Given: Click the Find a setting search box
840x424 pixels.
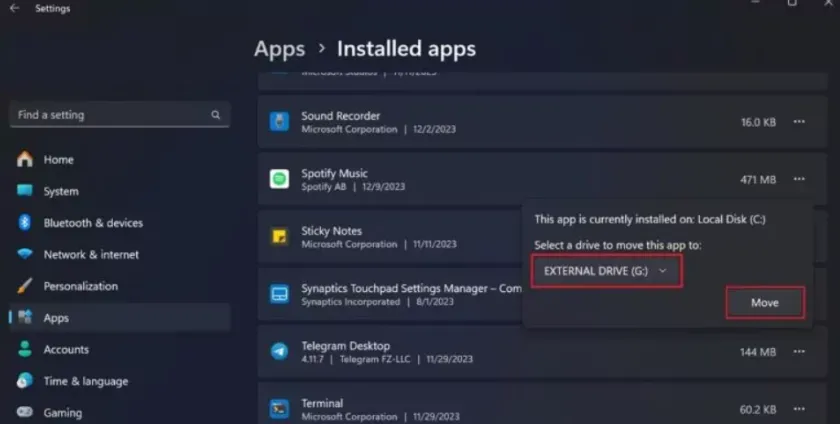Looking at the screenshot, I should tap(120, 115).
